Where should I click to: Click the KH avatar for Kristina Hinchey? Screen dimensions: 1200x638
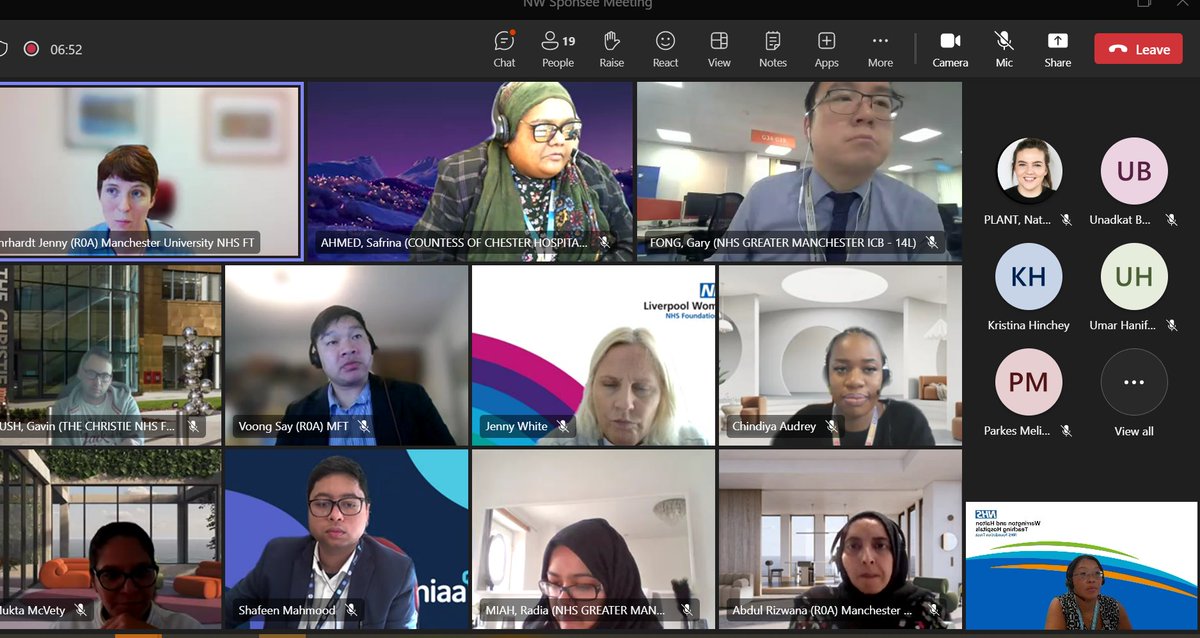click(x=1029, y=277)
